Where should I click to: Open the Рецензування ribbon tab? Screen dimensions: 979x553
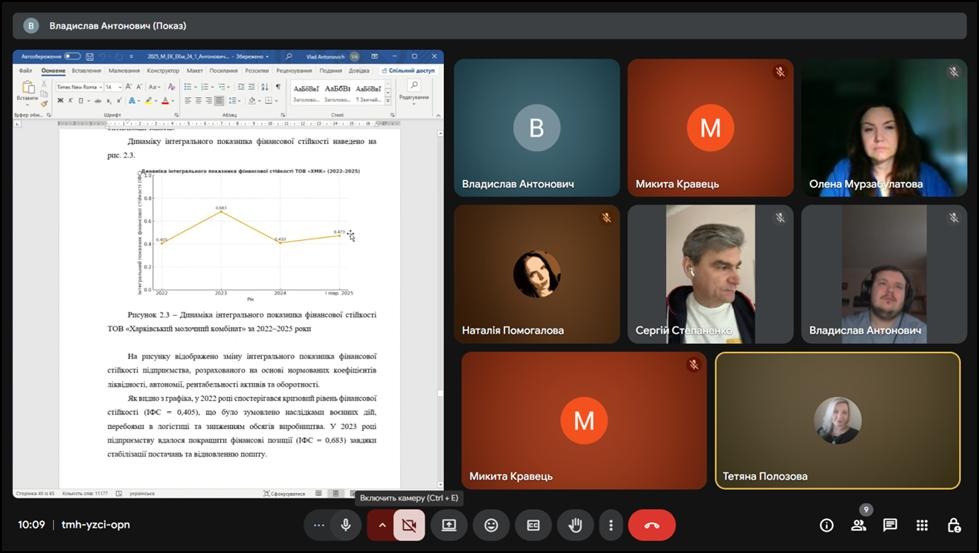tap(294, 71)
